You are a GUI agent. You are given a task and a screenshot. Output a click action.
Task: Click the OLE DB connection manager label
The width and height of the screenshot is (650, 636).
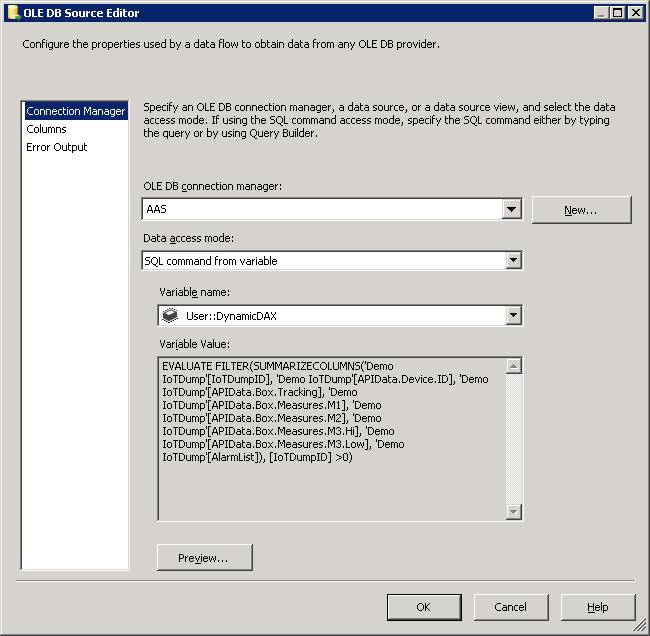tap(213, 187)
